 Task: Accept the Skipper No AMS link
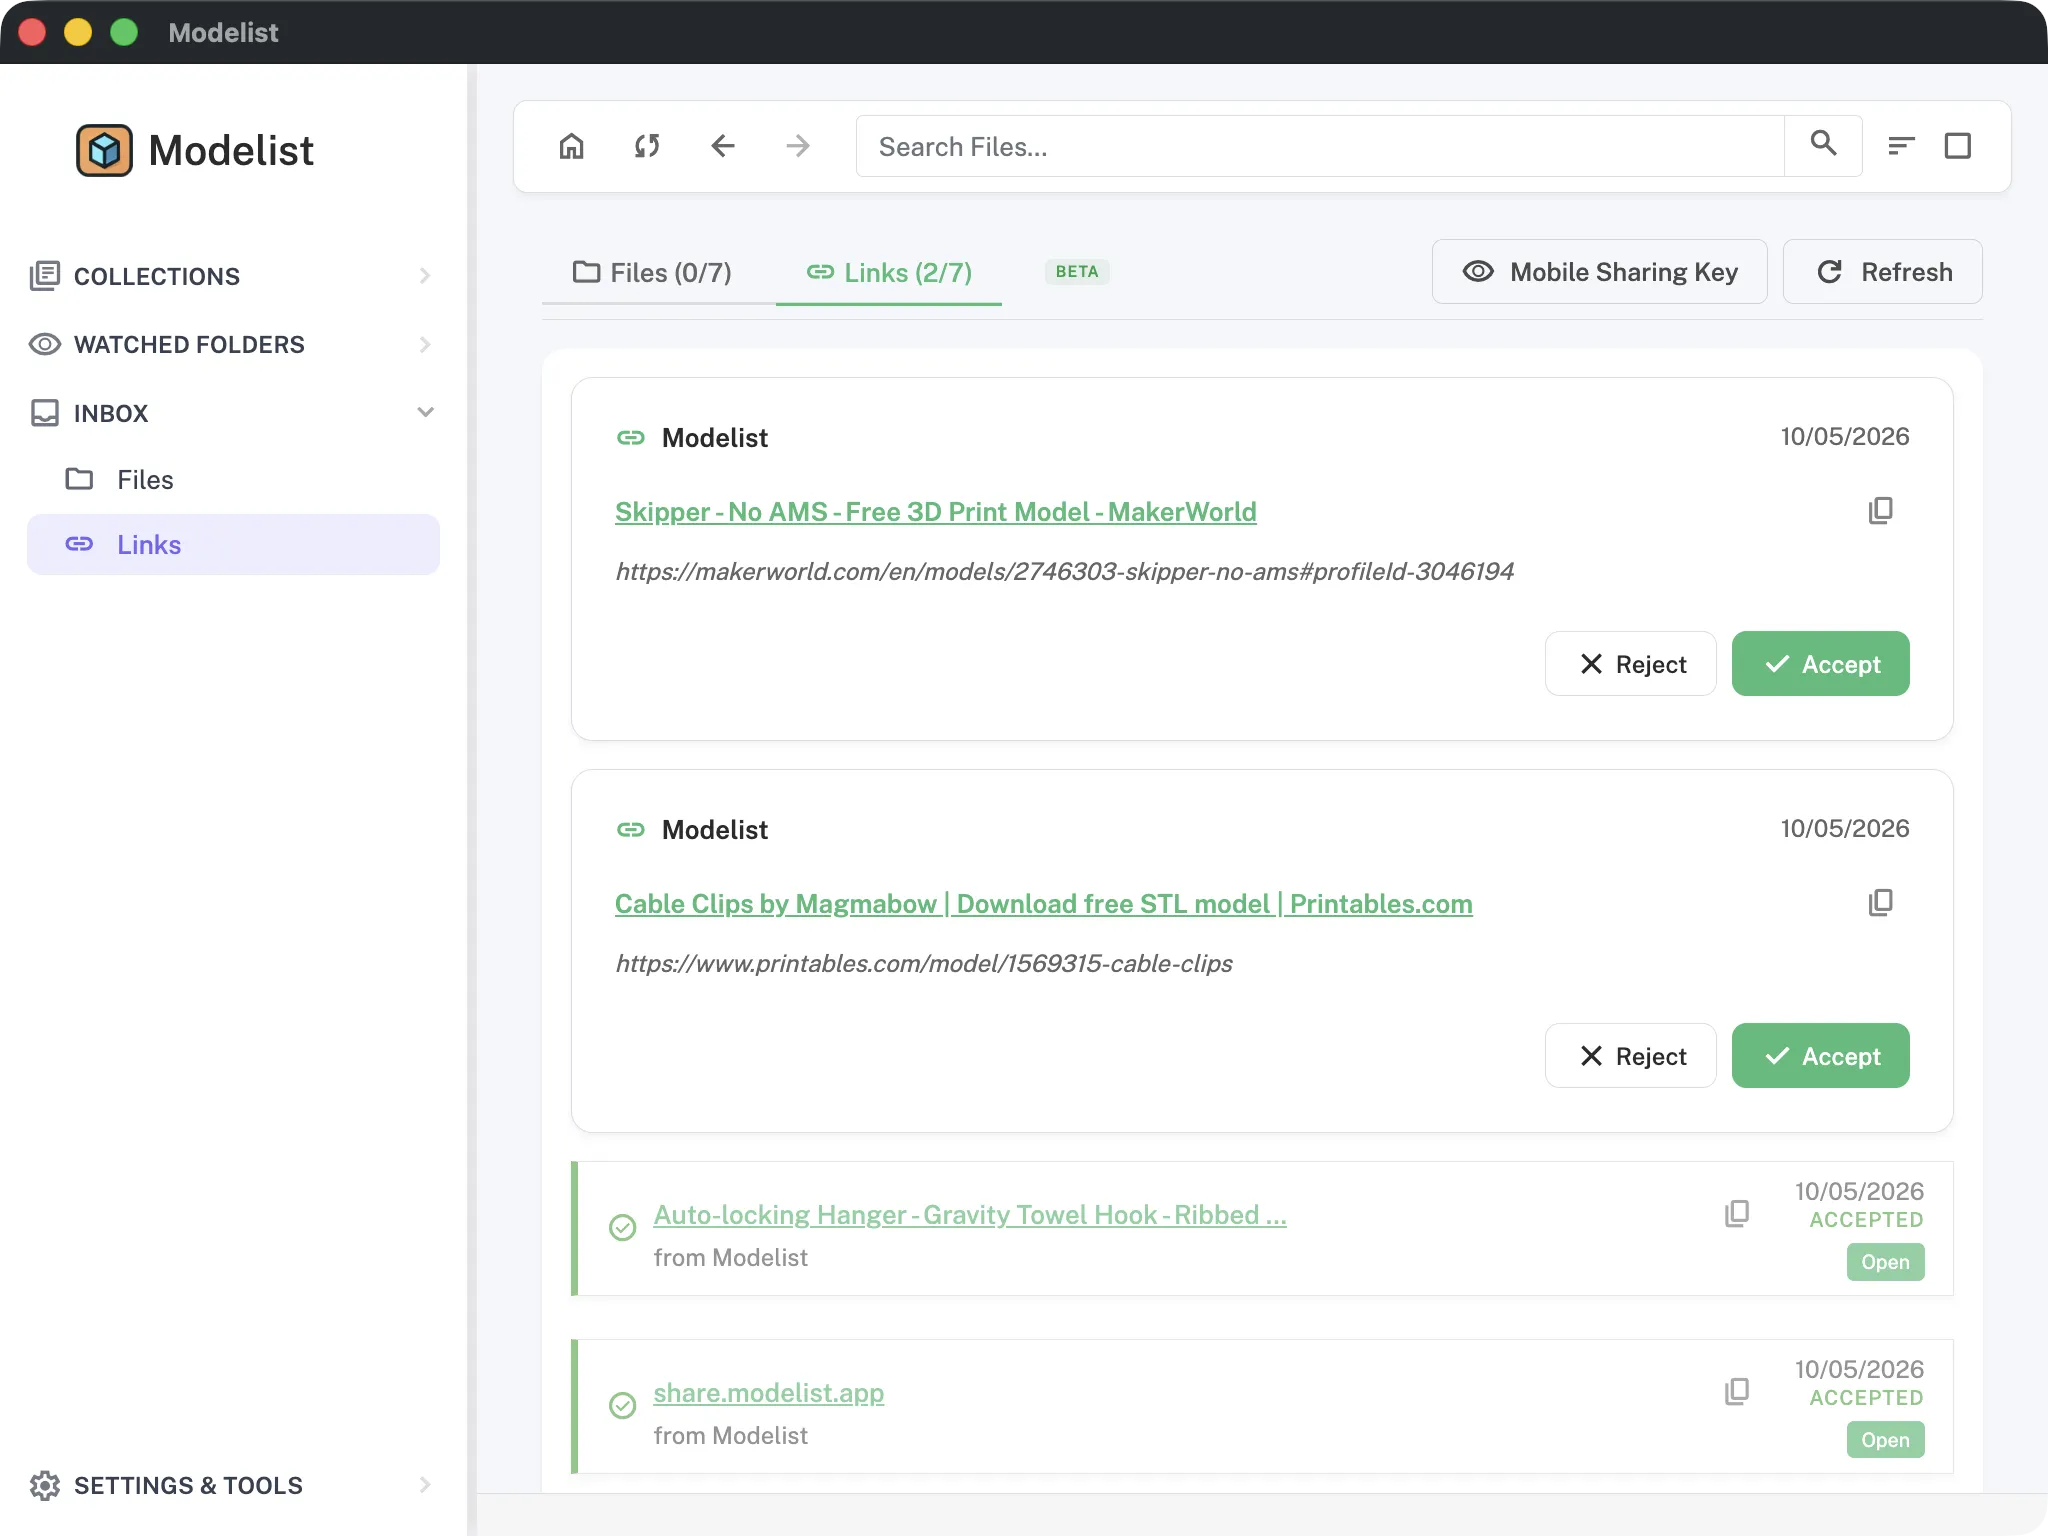pyautogui.click(x=1820, y=664)
